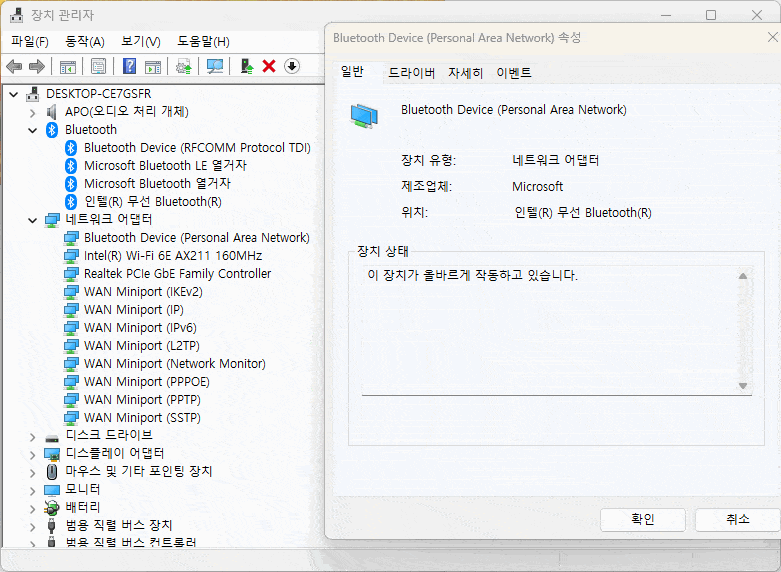
Task: Click the add driver computer icon
Action: [x=246, y=66]
